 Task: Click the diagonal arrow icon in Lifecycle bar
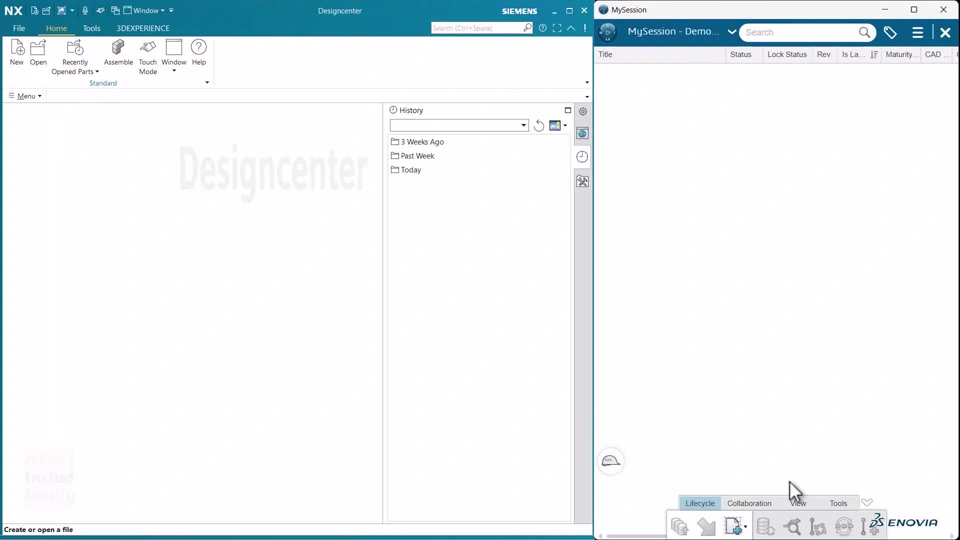coord(707,527)
